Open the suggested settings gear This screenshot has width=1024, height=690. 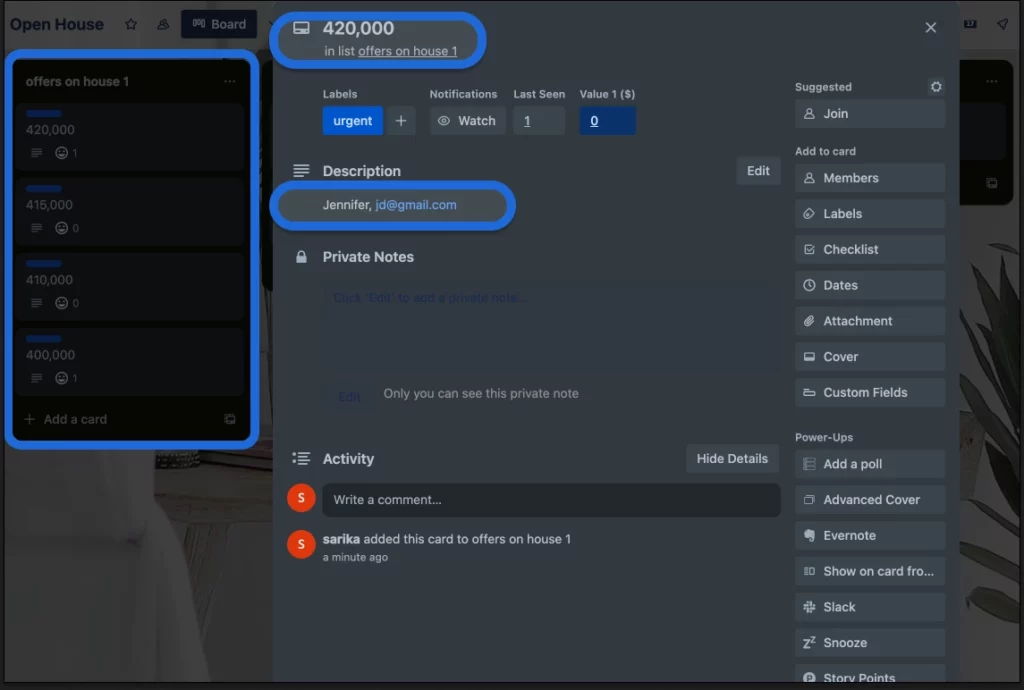click(936, 87)
